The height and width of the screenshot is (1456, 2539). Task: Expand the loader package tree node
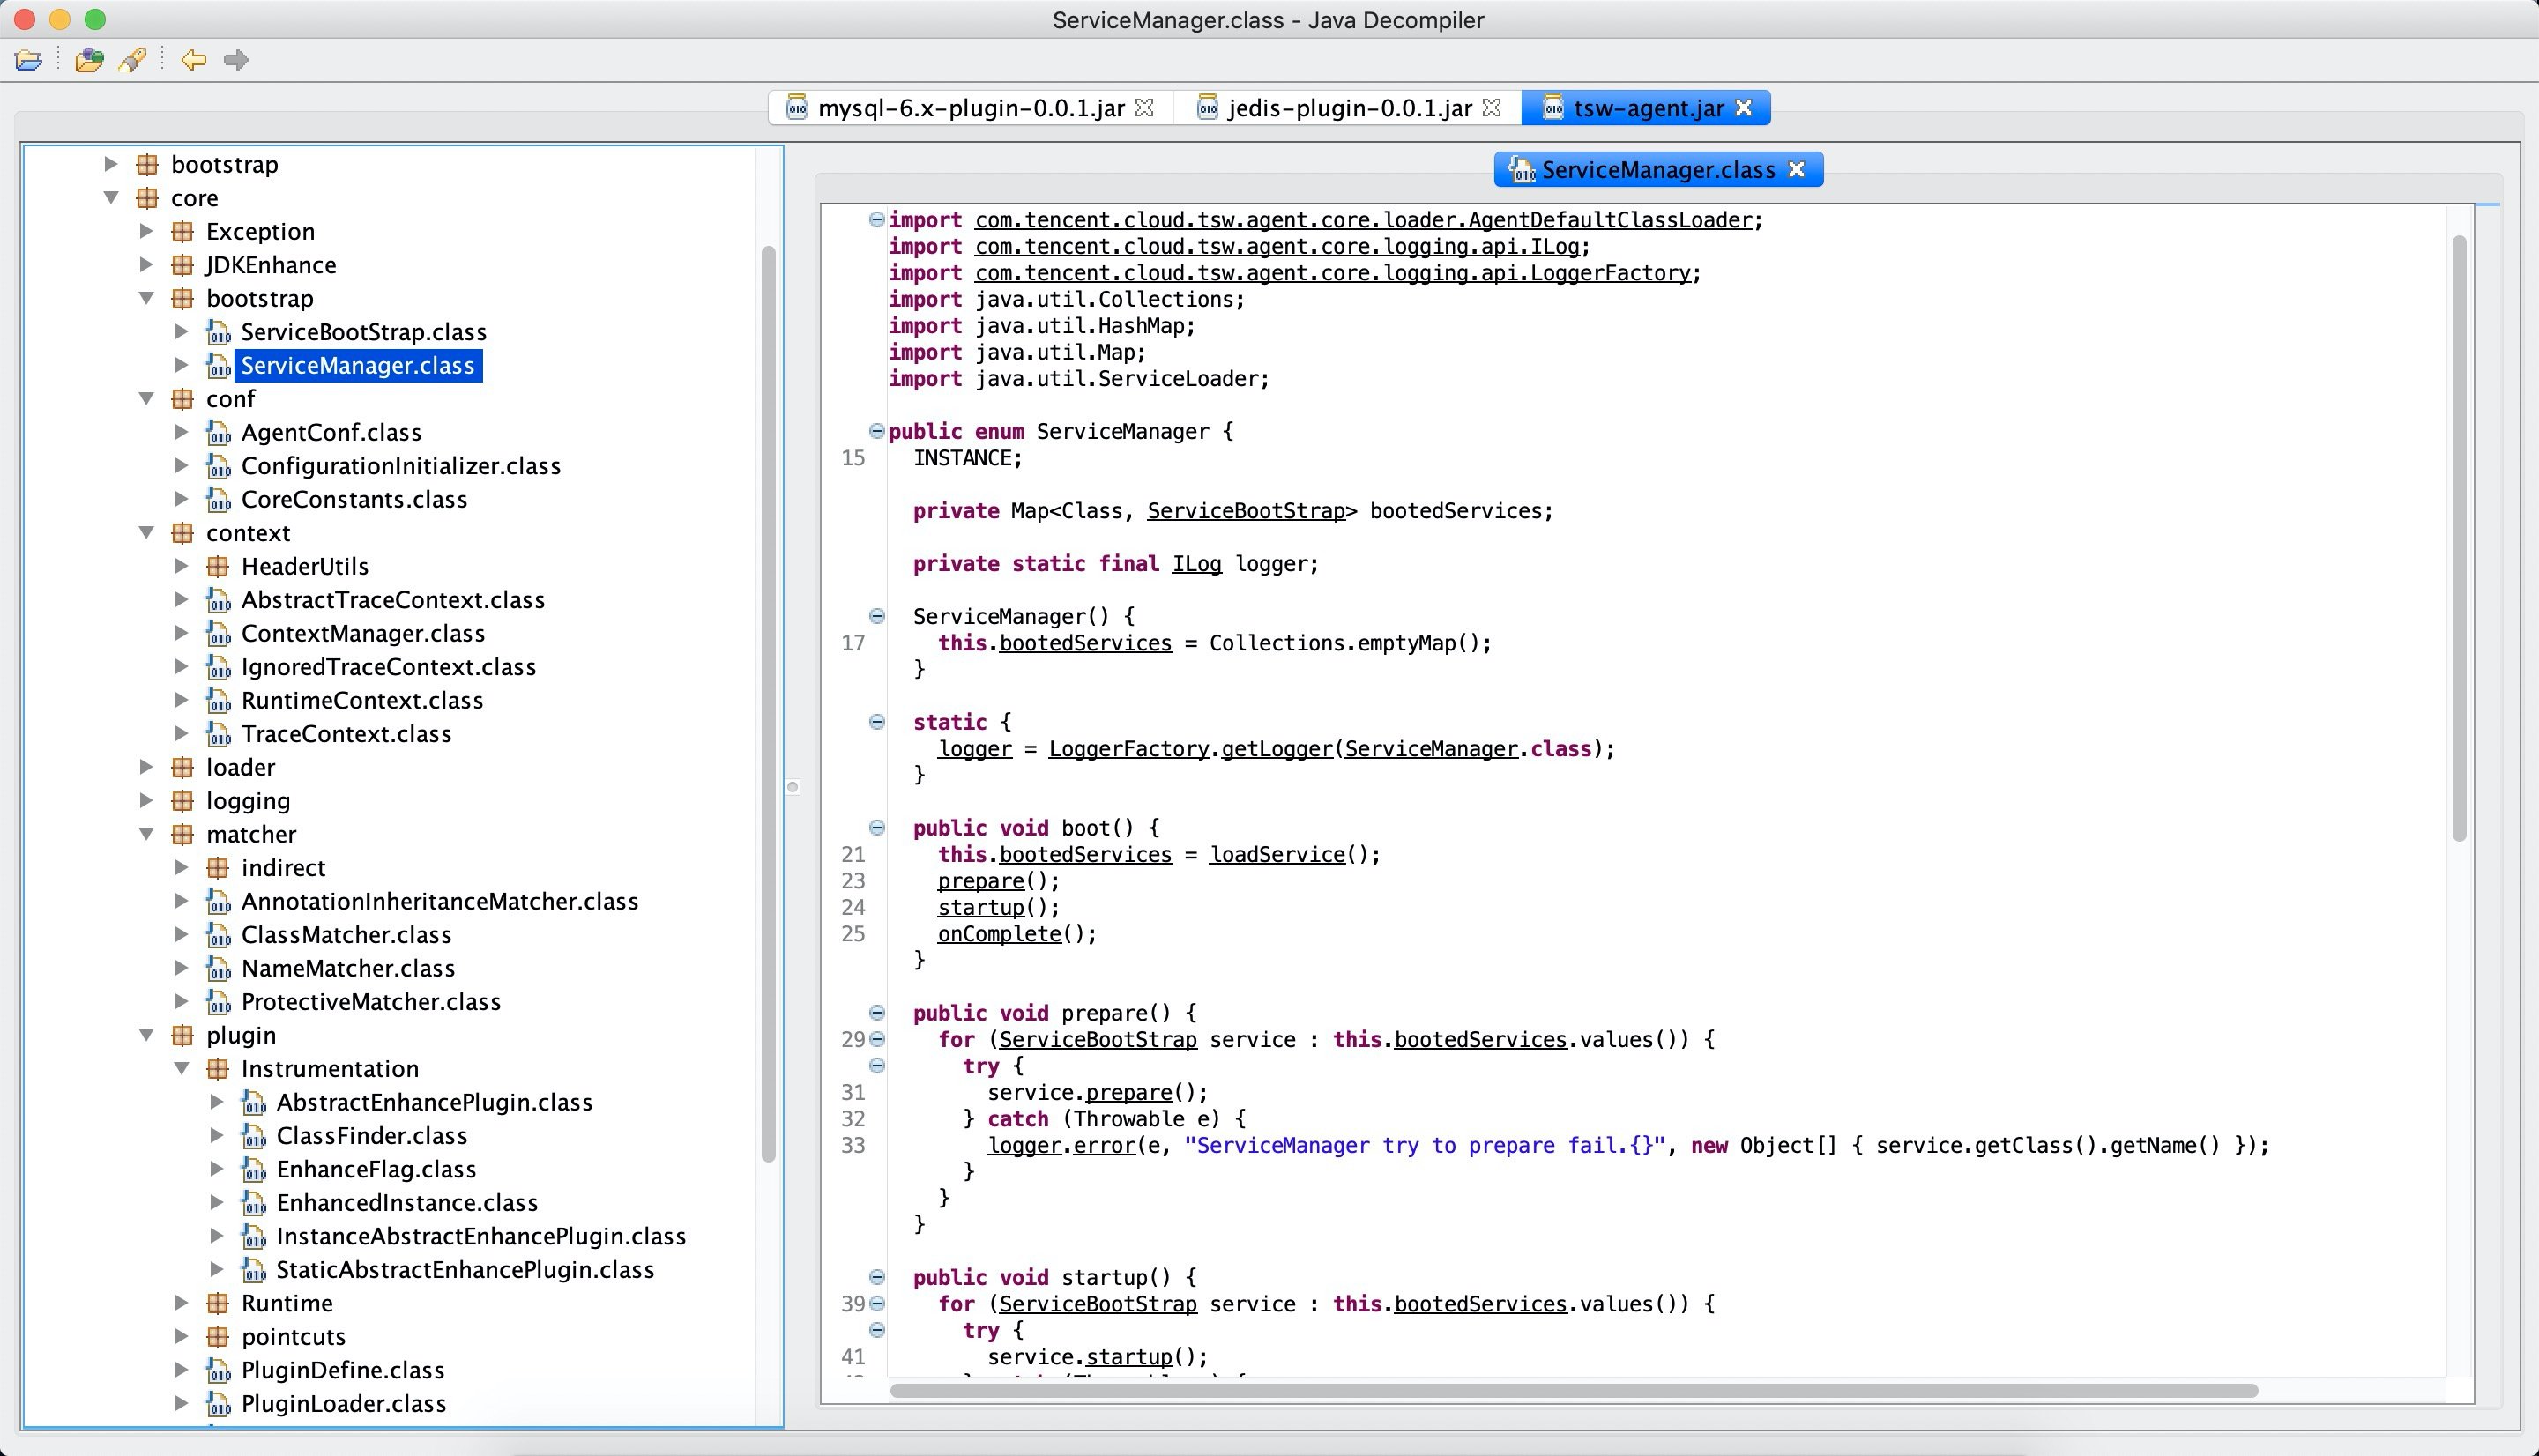[147, 767]
